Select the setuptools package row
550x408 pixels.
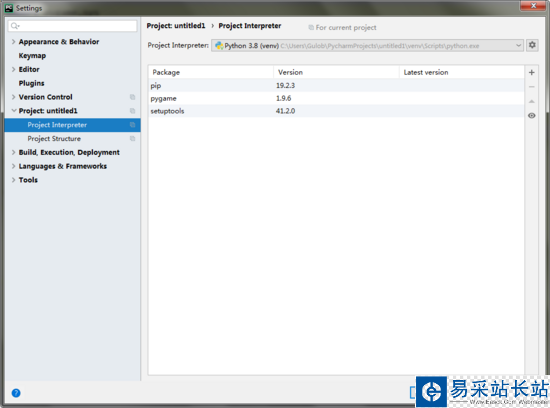tap(336, 111)
